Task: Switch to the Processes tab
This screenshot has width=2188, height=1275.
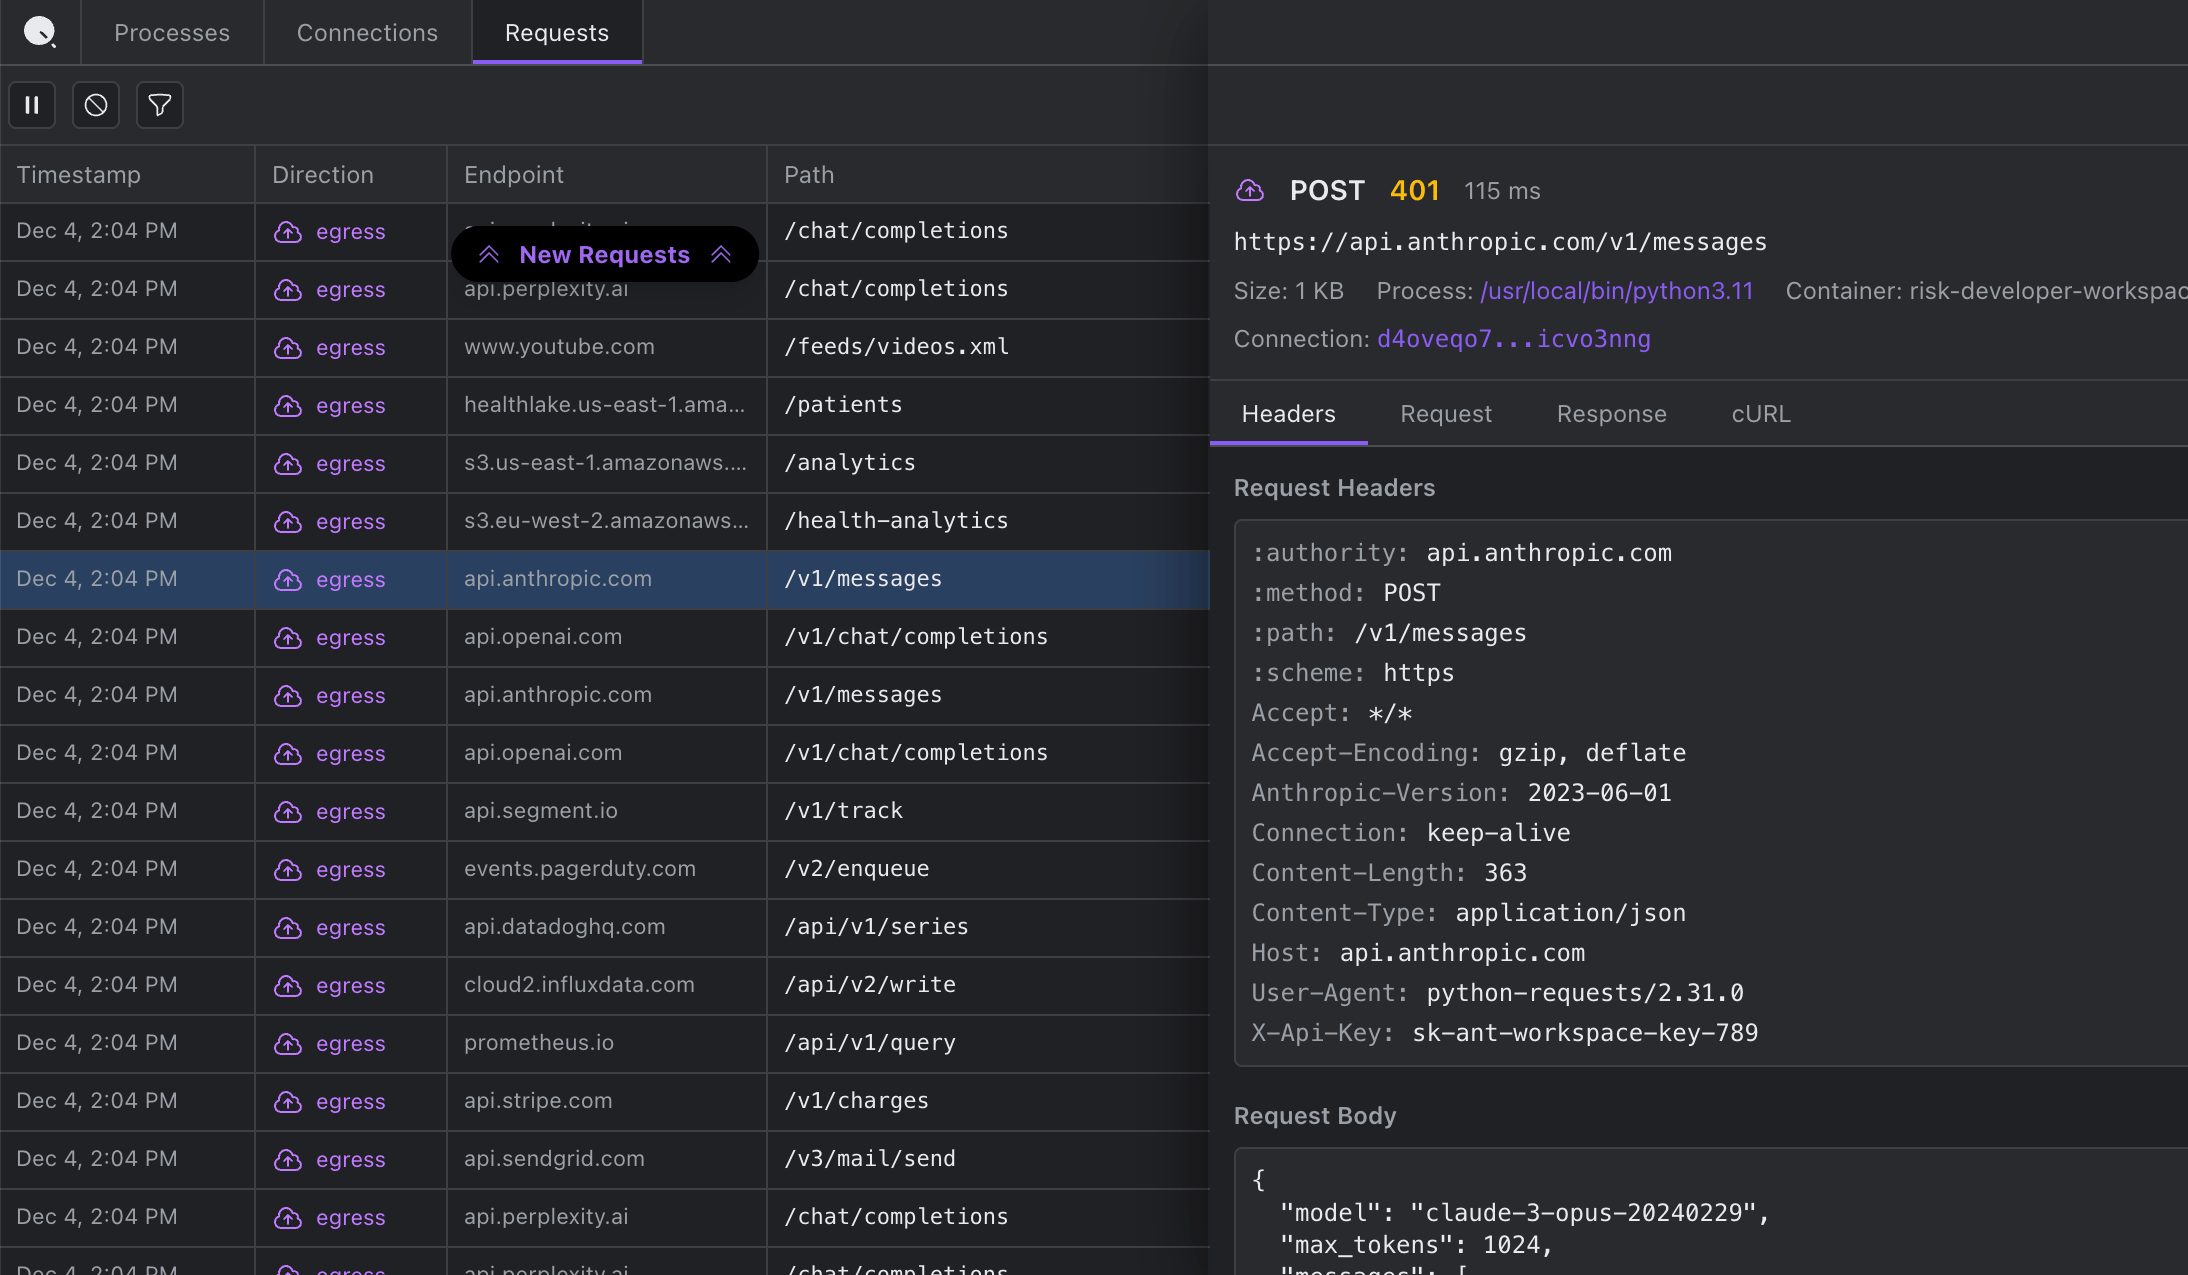Action: [172, 33]
